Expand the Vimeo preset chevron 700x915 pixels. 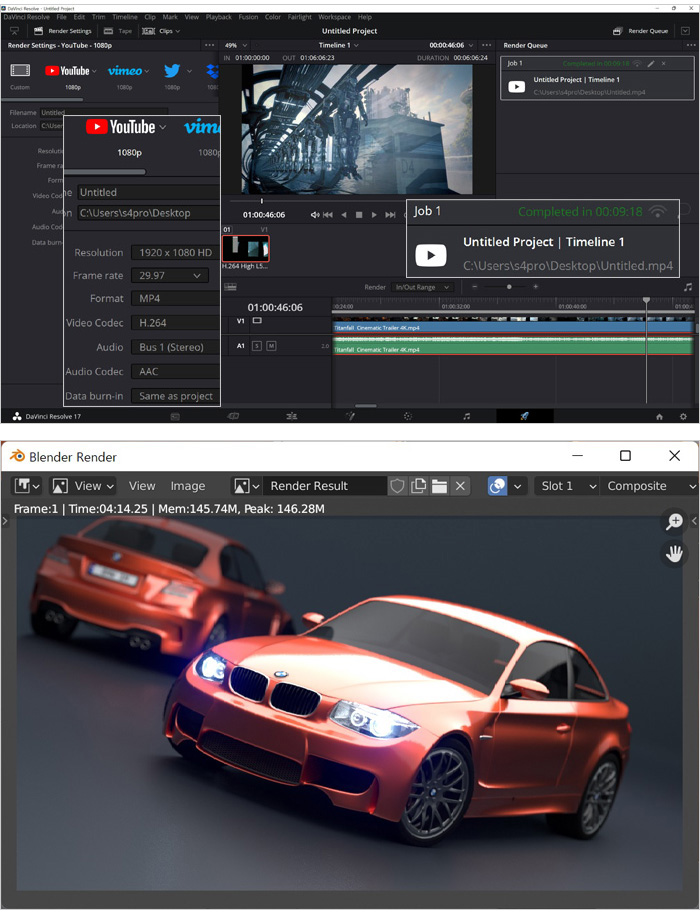tap(146, 71)
